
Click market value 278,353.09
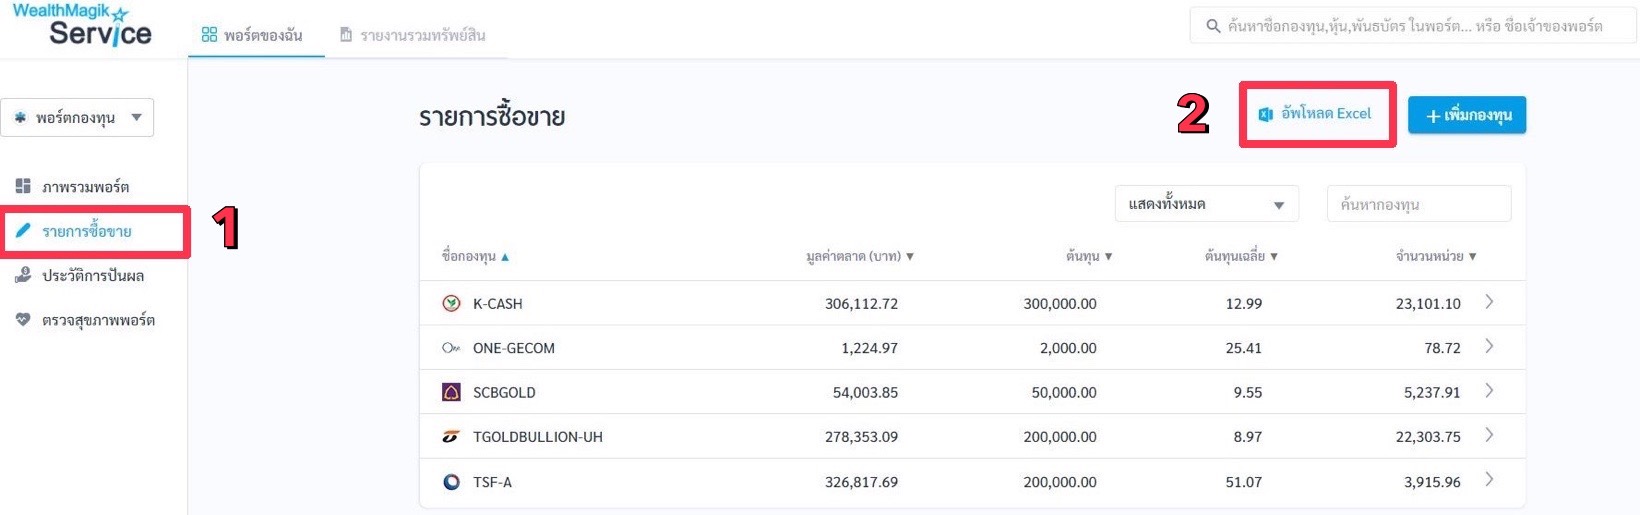861,437
